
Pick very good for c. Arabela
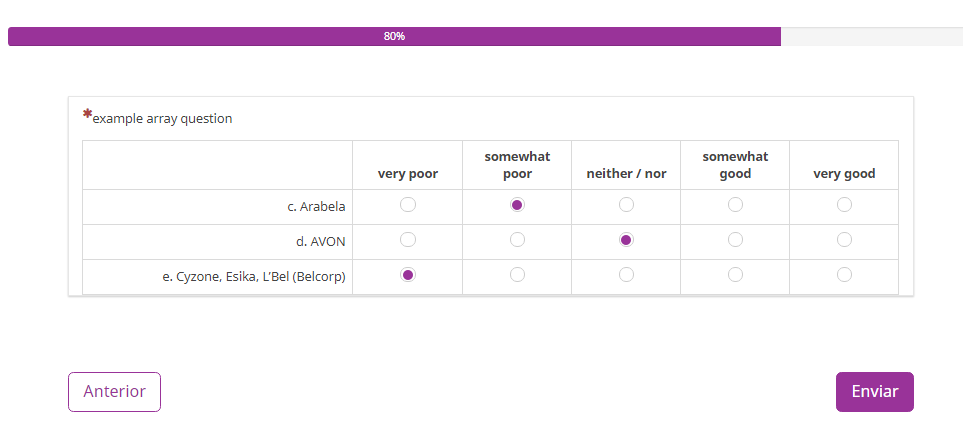(x=844, y=204)
